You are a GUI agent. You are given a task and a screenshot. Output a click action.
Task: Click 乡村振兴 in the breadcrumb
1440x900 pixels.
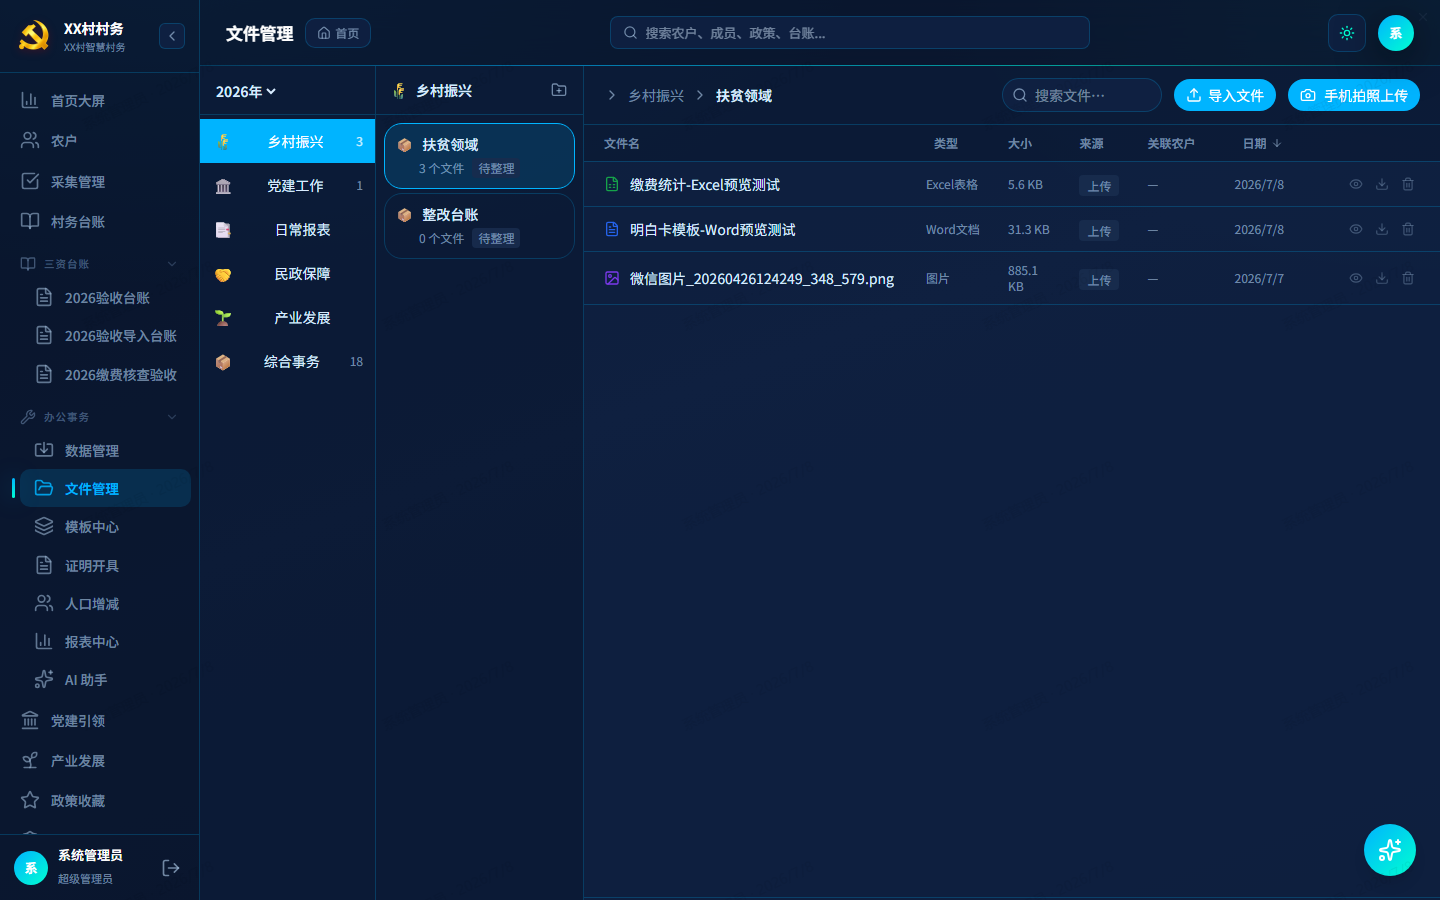[x=656, y=96]
